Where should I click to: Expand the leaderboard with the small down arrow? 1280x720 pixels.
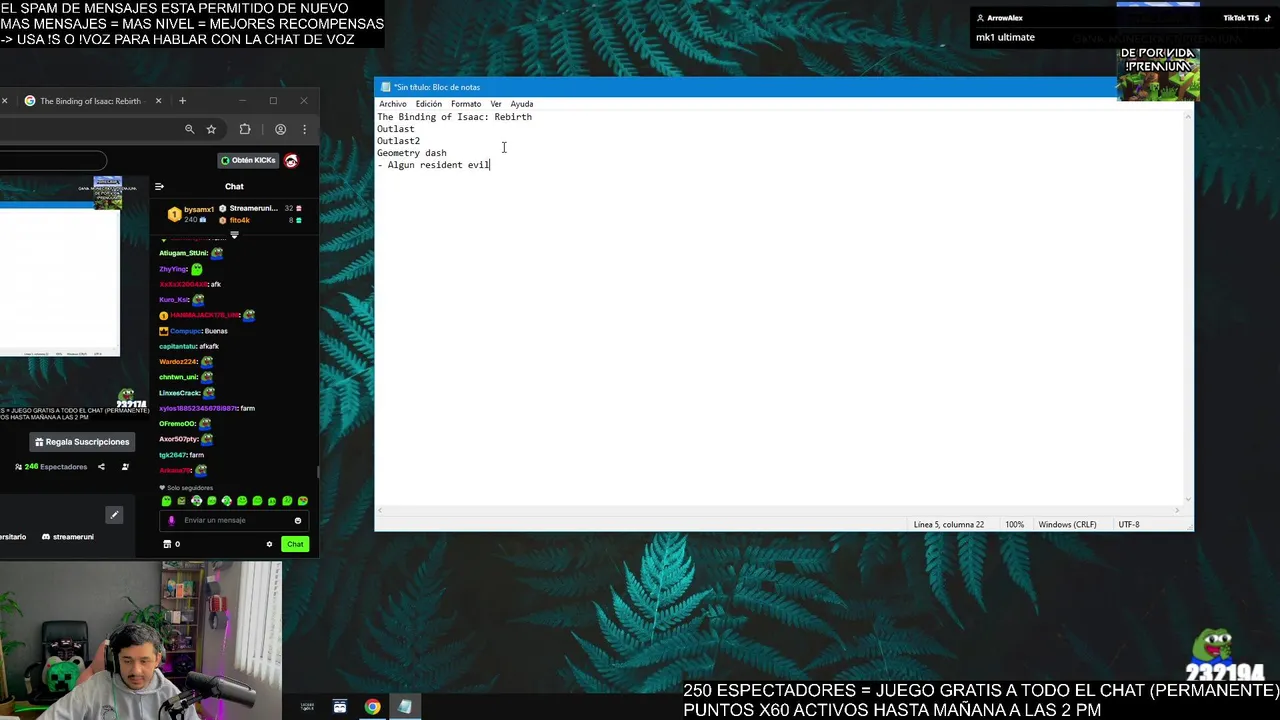click(234, 235)
